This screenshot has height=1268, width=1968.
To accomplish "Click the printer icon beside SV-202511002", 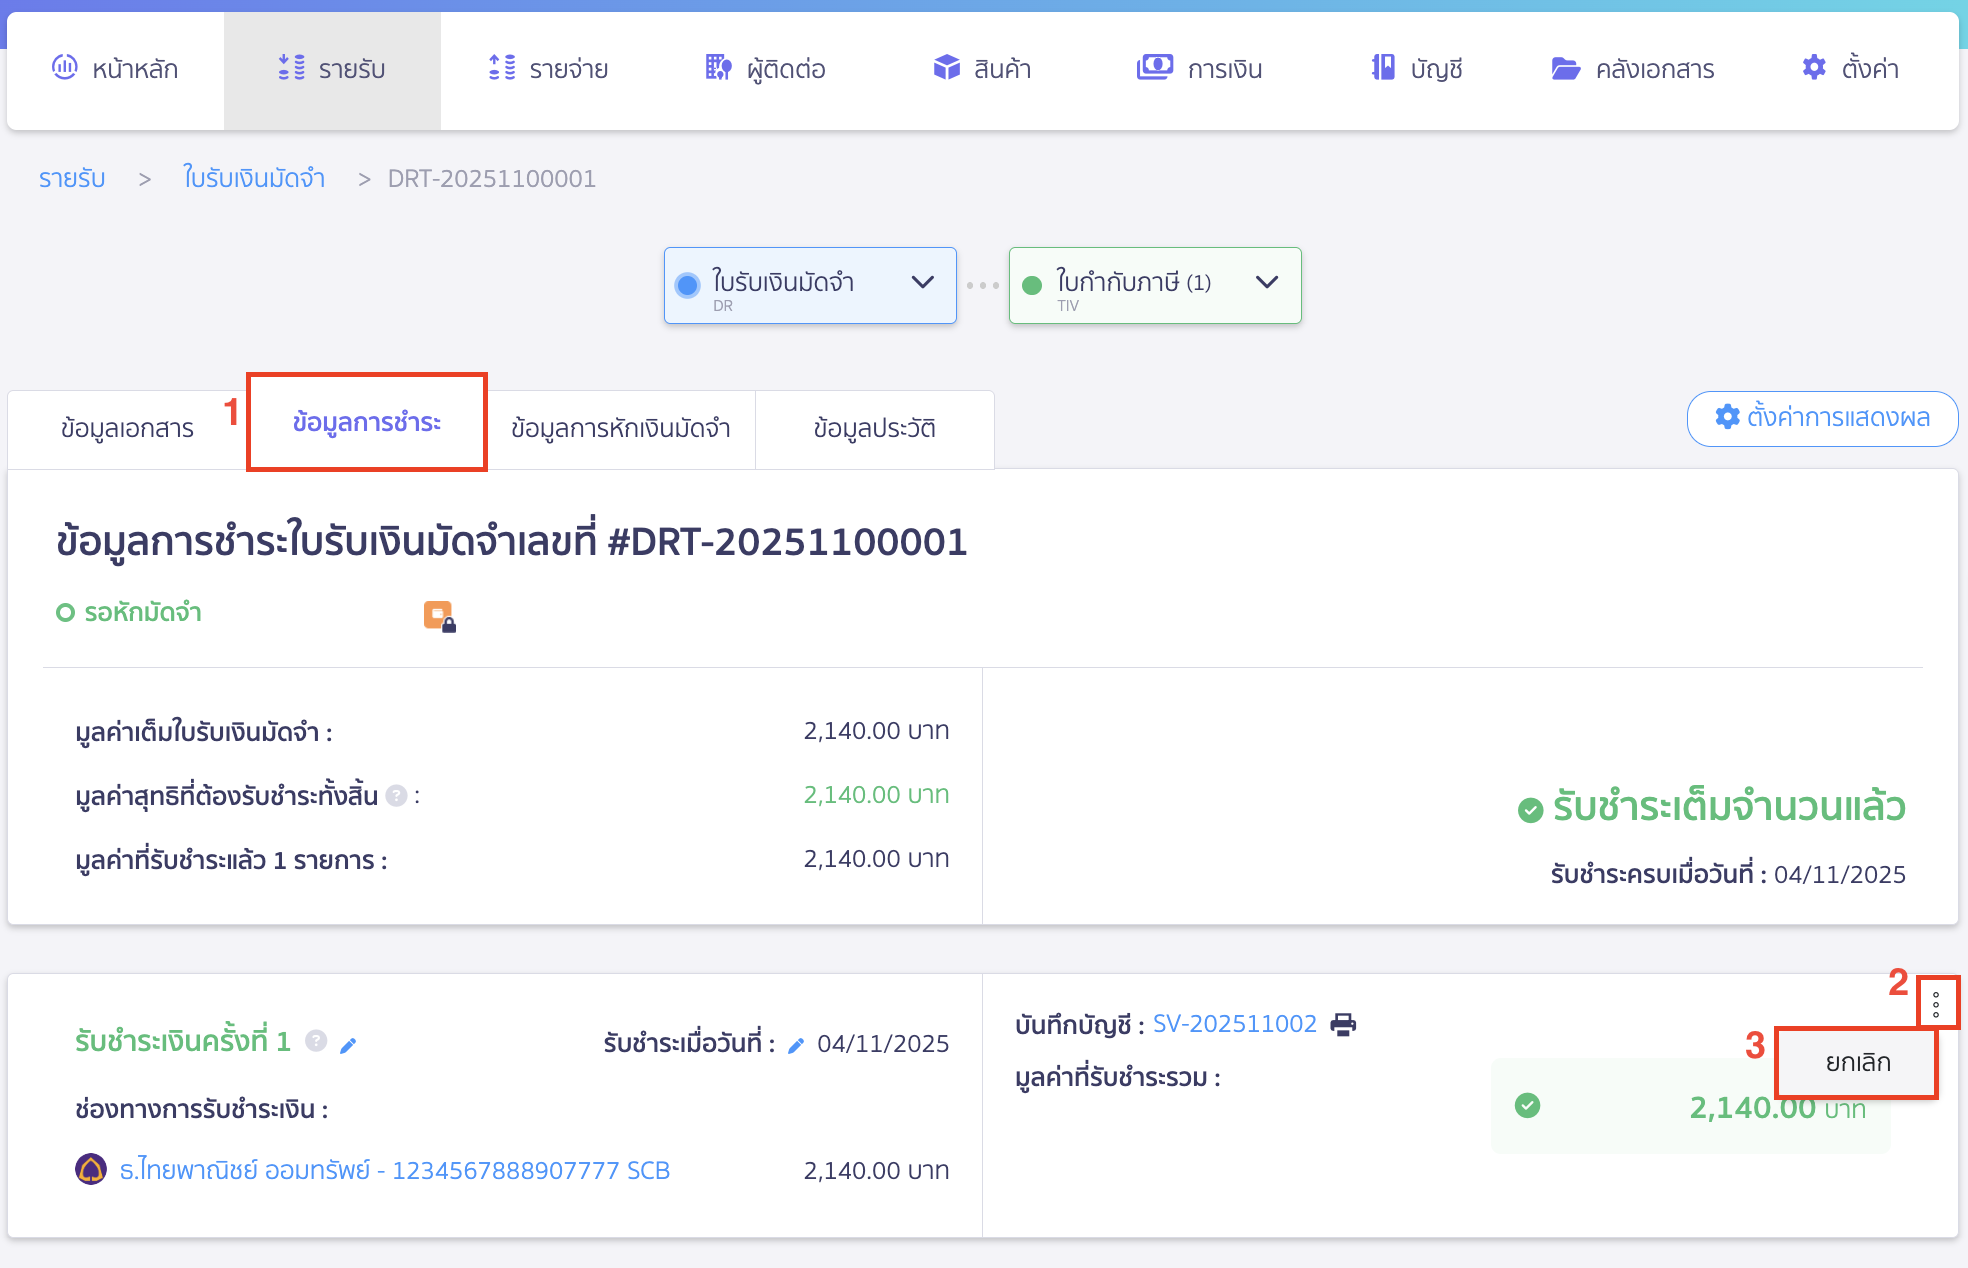I will tap(1343, 1024).
